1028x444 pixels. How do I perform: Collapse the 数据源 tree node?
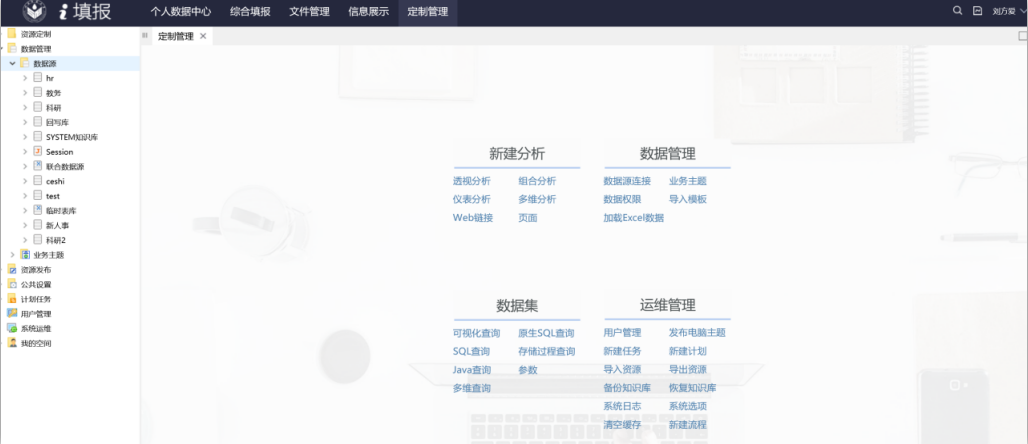click(x=12, y=63)
